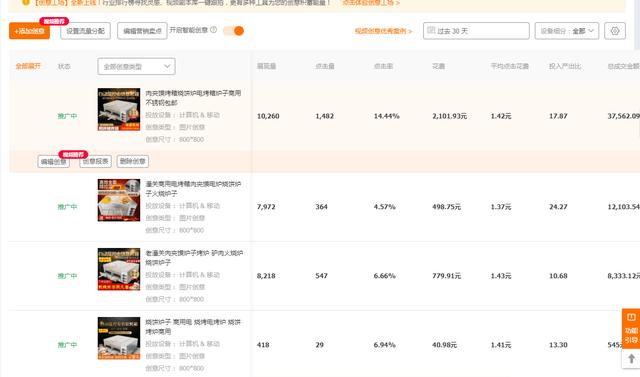The width and height of the screenshot is (640, 377).
Task: Click the 24.27 ROI value
Action: 558,207
